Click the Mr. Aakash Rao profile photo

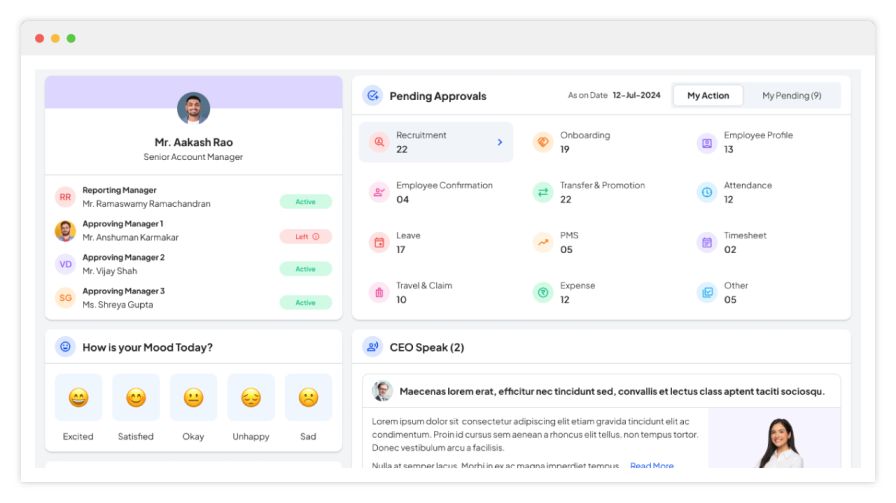pyautogui.click(x=193, y=108)
